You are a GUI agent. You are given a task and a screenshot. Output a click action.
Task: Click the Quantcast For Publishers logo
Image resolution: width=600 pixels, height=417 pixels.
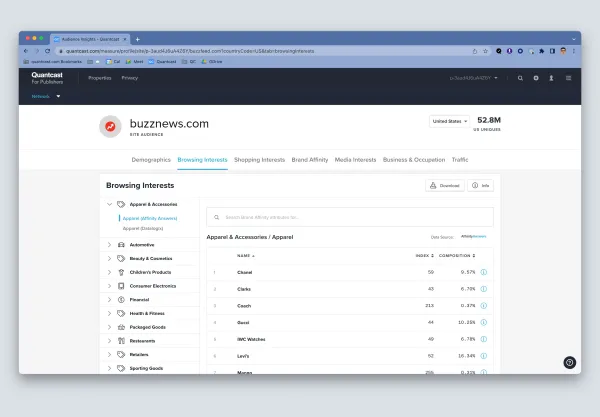(x=47, y=78)
